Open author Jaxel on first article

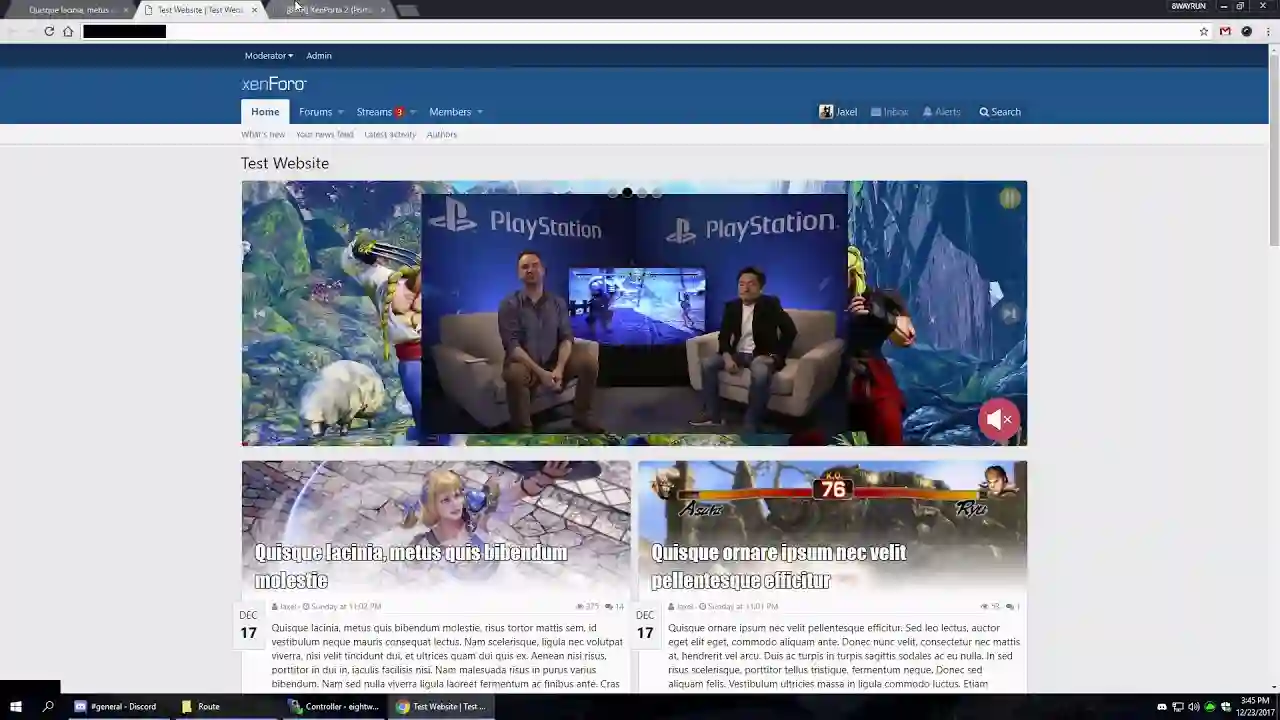(x=288, y=606)
